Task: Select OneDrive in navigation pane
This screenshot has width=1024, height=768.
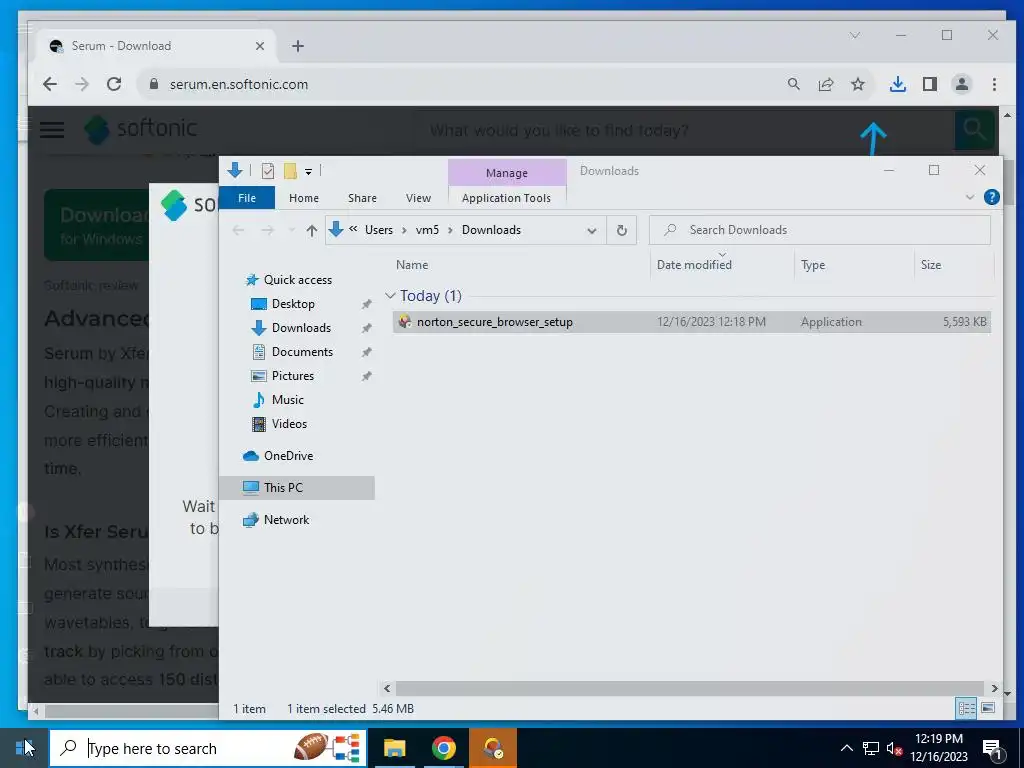Action: 288,456
